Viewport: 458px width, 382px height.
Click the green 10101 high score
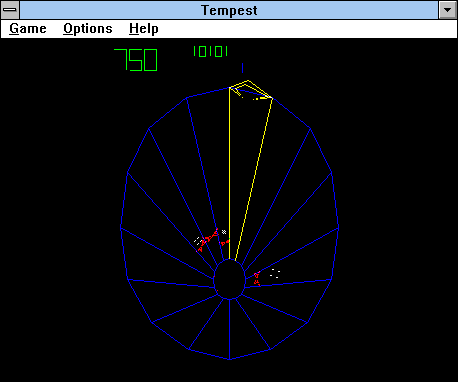pos(211,52)
